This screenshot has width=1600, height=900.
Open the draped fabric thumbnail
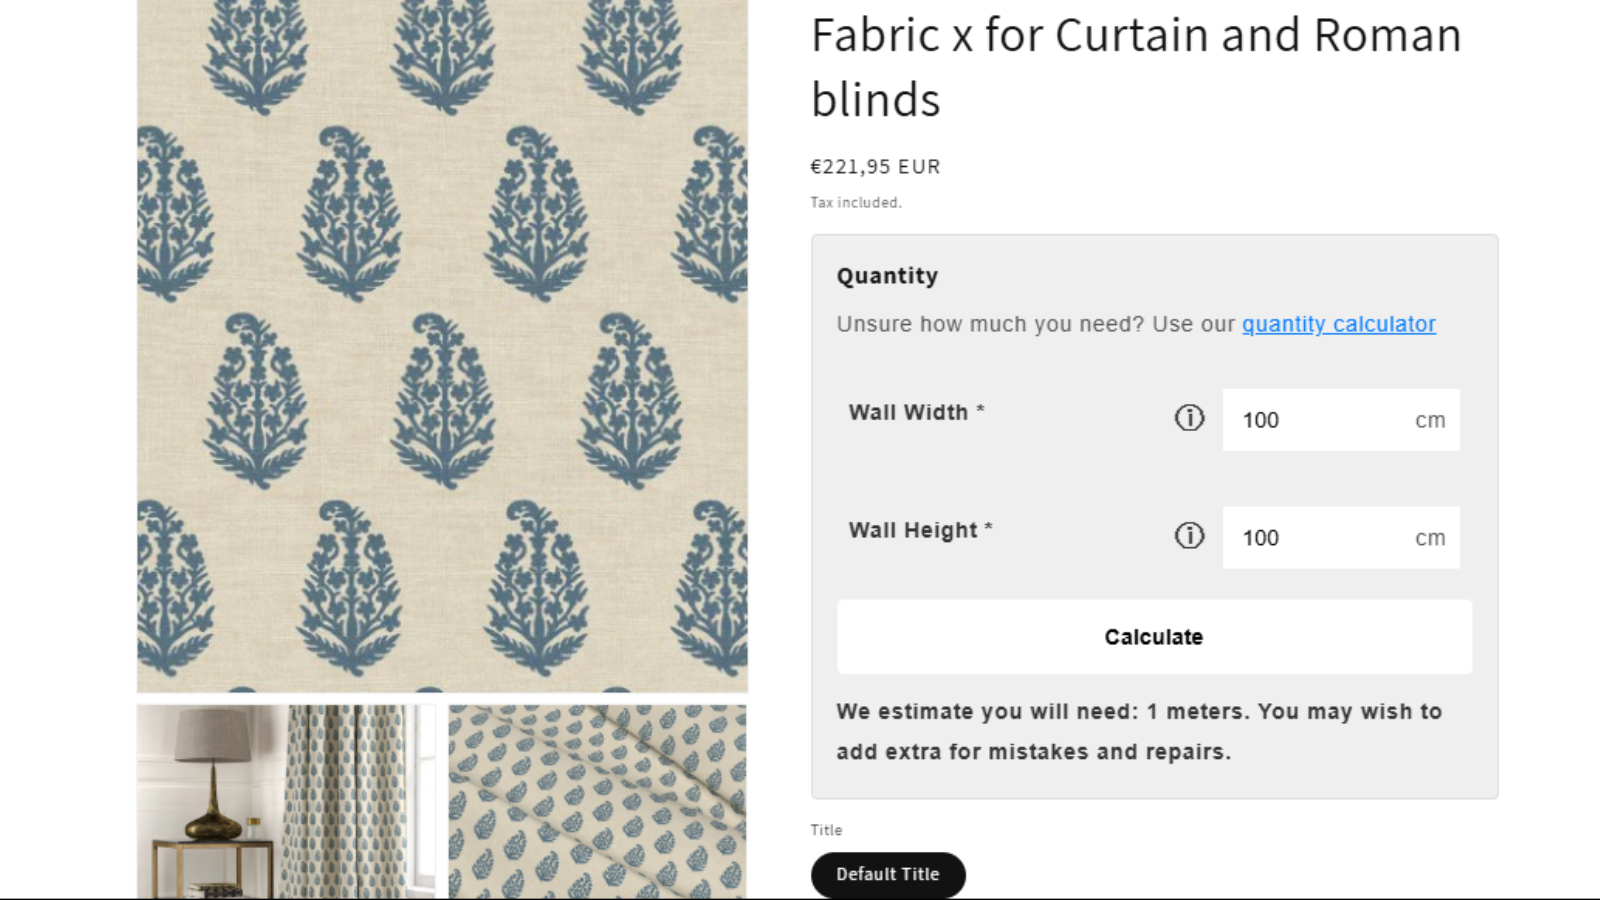[597, 801]
